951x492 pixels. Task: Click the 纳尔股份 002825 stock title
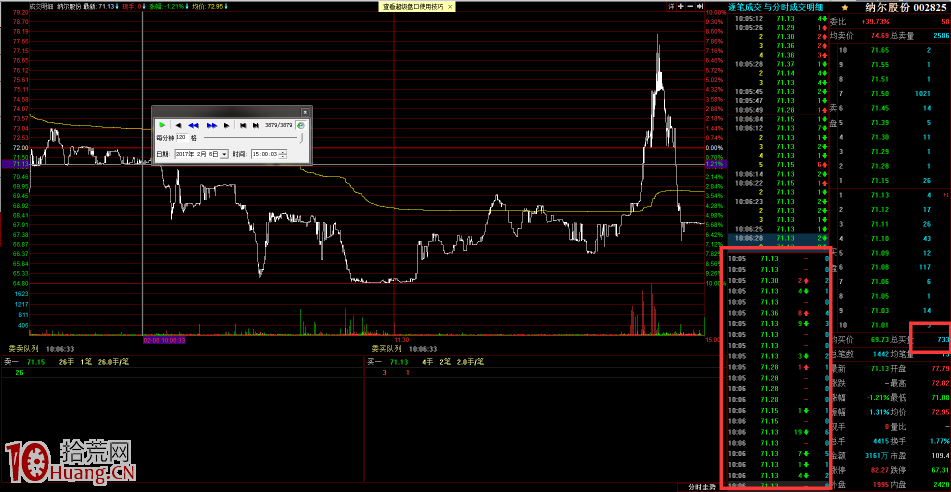pos(904,8)
